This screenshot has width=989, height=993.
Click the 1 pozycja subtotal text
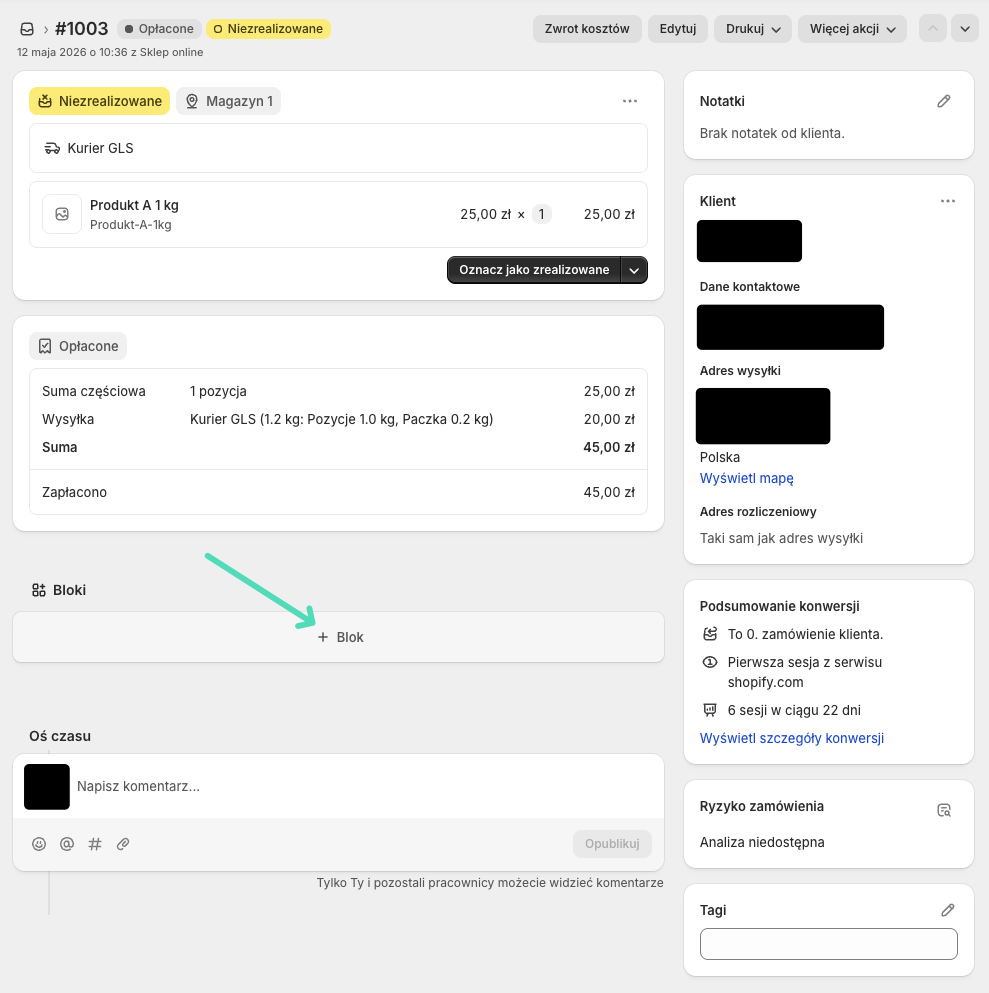coord(218,391)
